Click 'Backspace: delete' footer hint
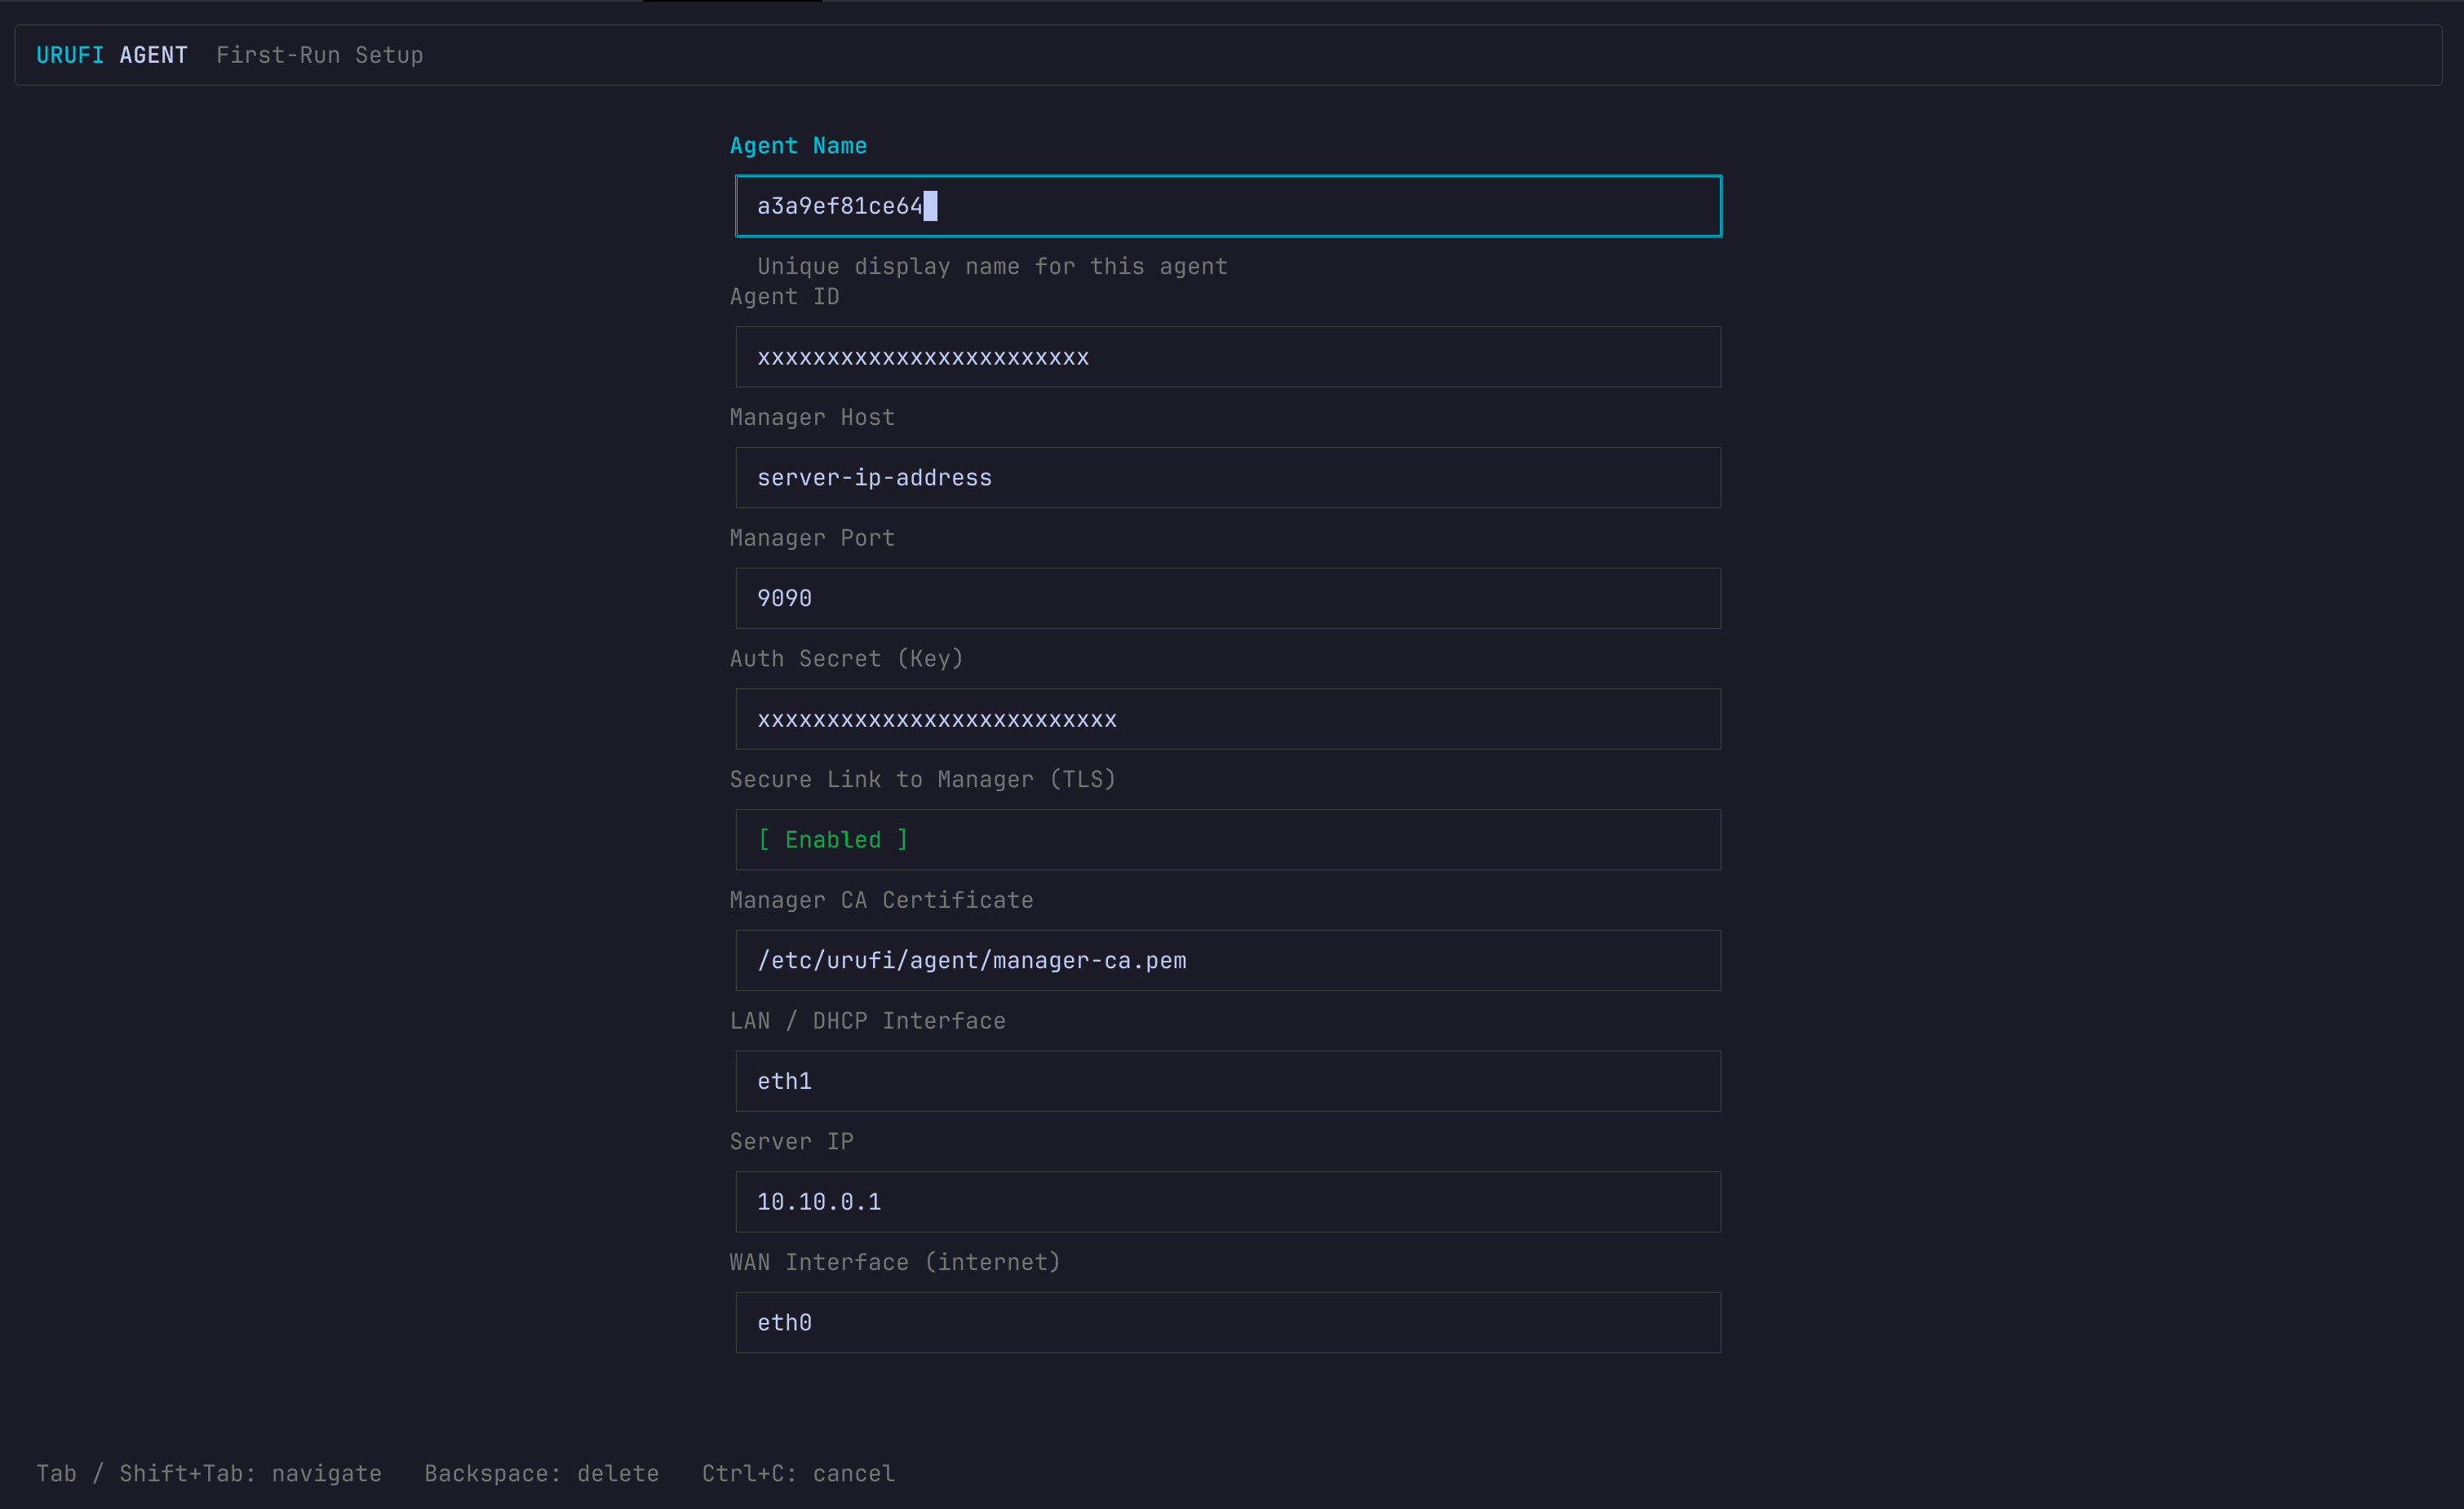This screenshot has height=1509, width=2464. point(542,1473)
